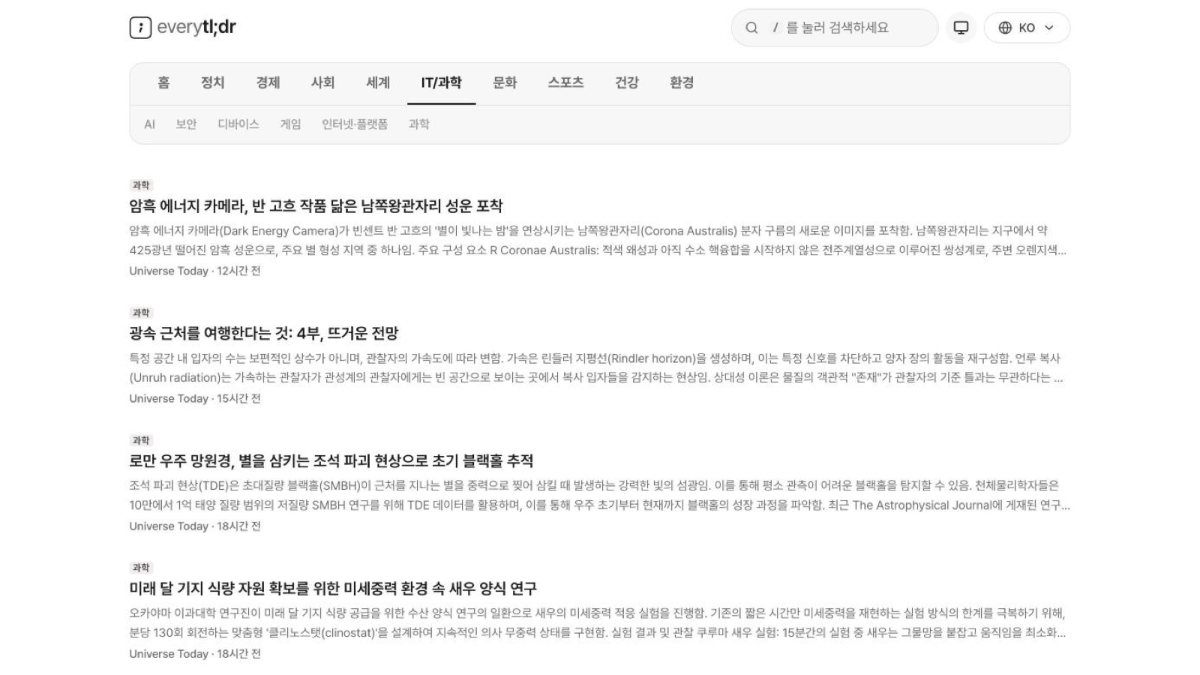Open article 로만 우주 망원경 headline
Image resolution: width=1200 pixels, height=675 pixels.
(x=331, y=461)
